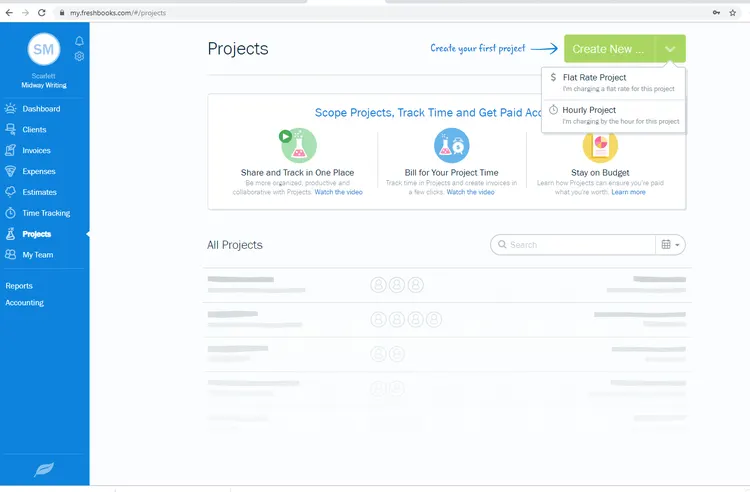Click Bill for Your Project Time icon
This screenshot has height=492, width=750.
pos(452,145)
